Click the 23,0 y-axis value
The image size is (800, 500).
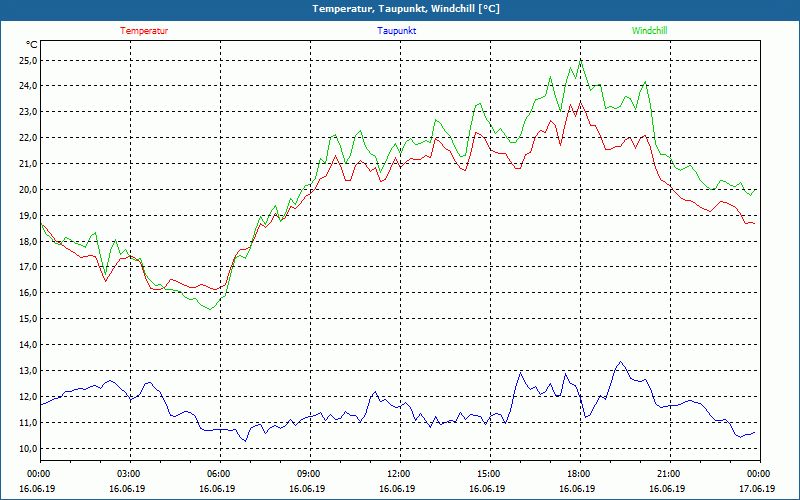(29, 112)
